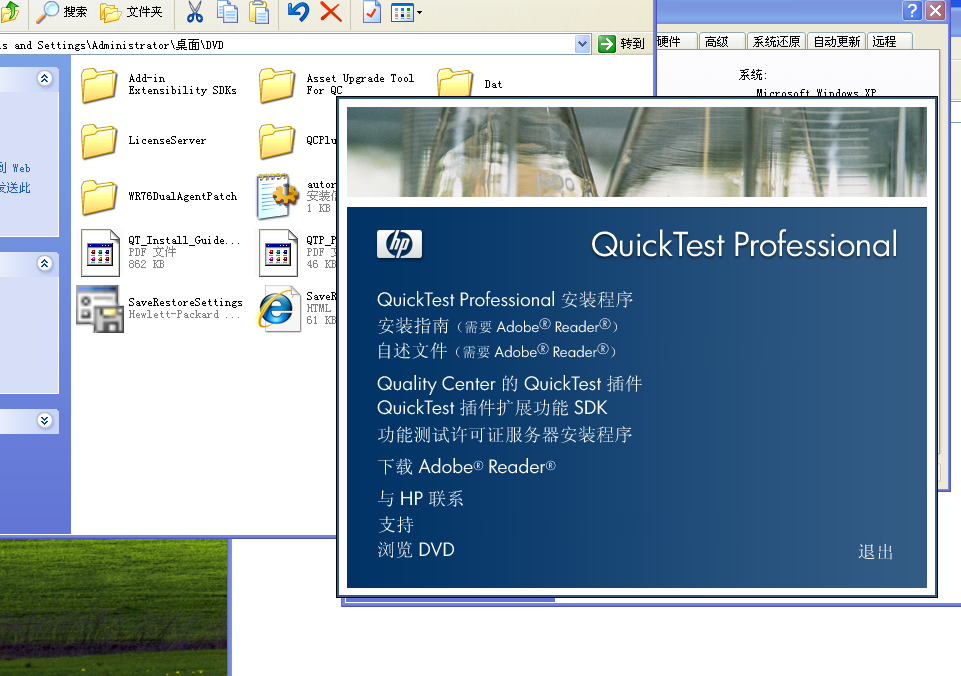Click 下载 Adobe Reader link
The width and height of the screenshot is (961, 676).
pos(466,467)
